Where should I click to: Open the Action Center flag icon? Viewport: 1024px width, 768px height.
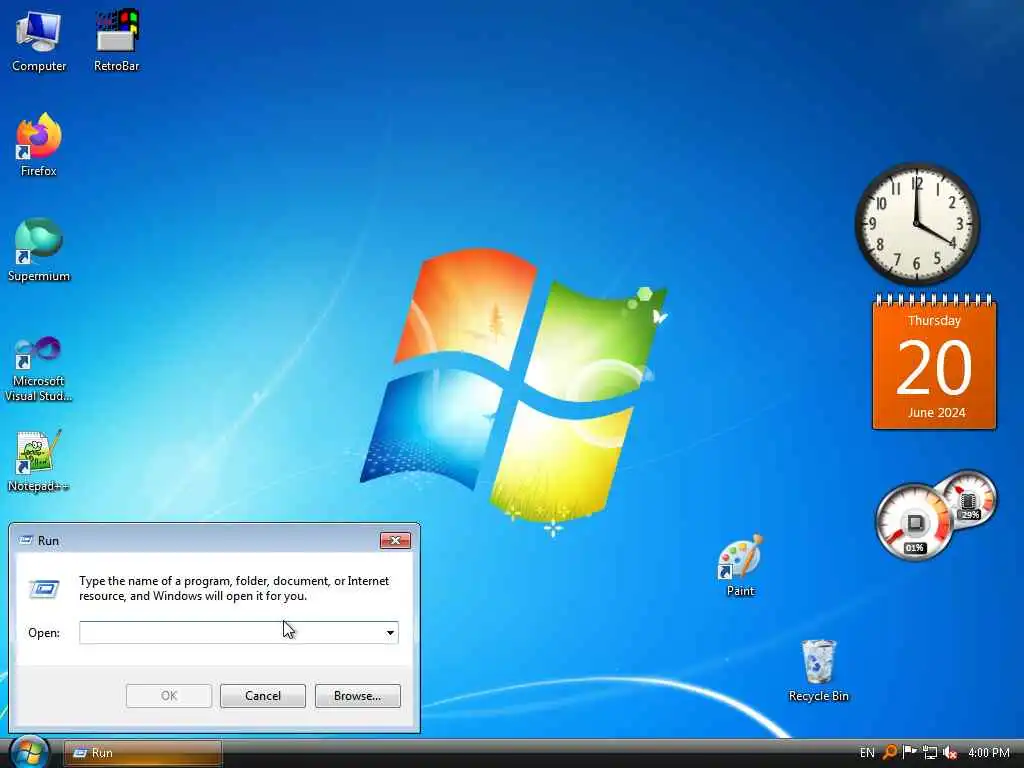click(x=909, y=752)
